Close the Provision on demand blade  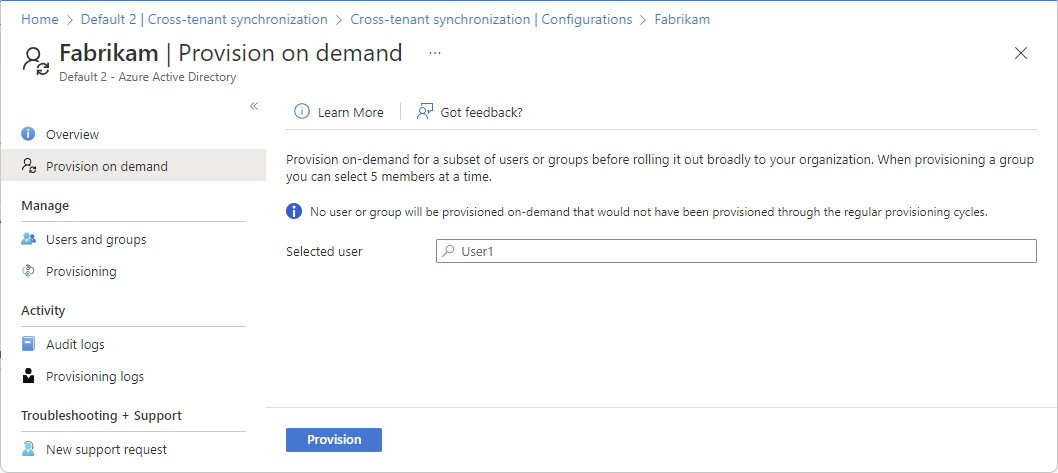coord(1021,53)
